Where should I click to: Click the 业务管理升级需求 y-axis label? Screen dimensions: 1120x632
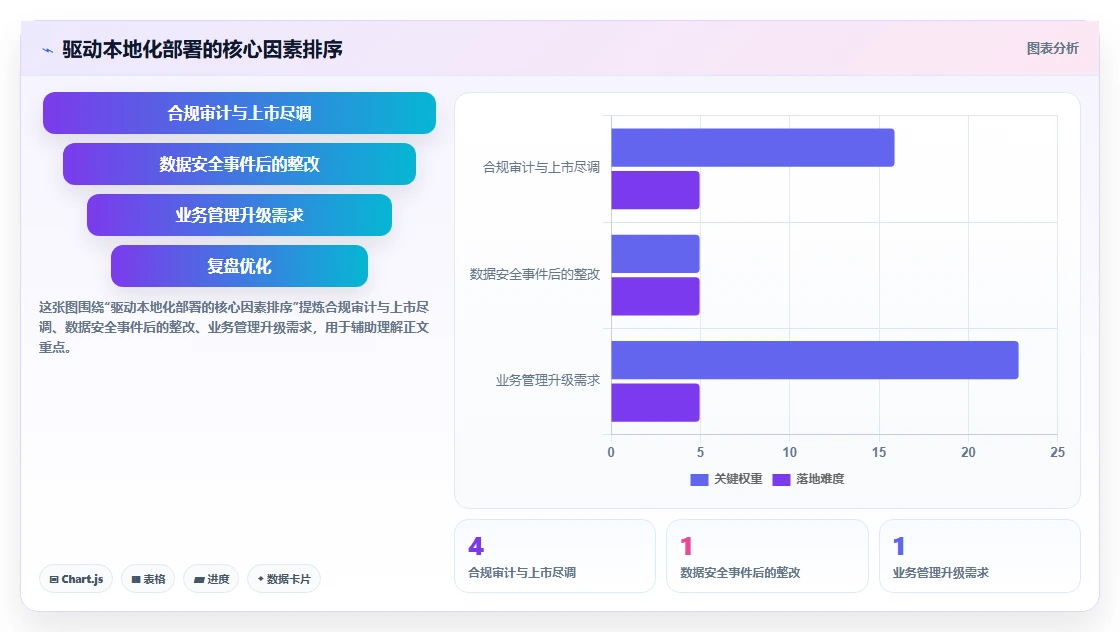coord(548,381)
